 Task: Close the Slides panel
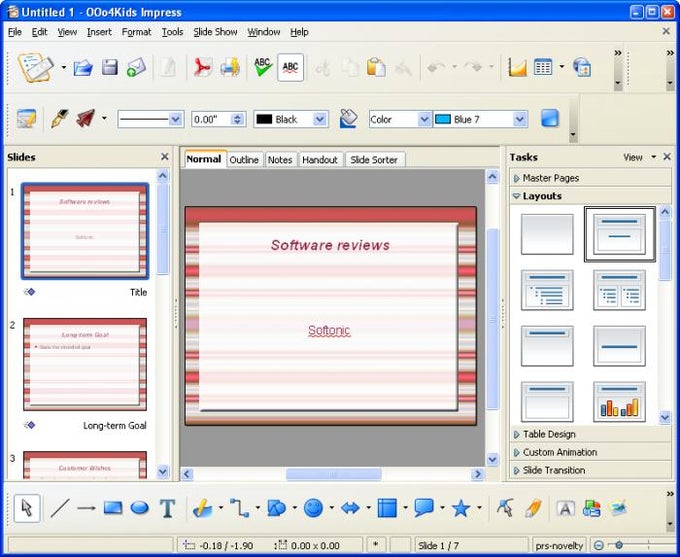(164, 157)
